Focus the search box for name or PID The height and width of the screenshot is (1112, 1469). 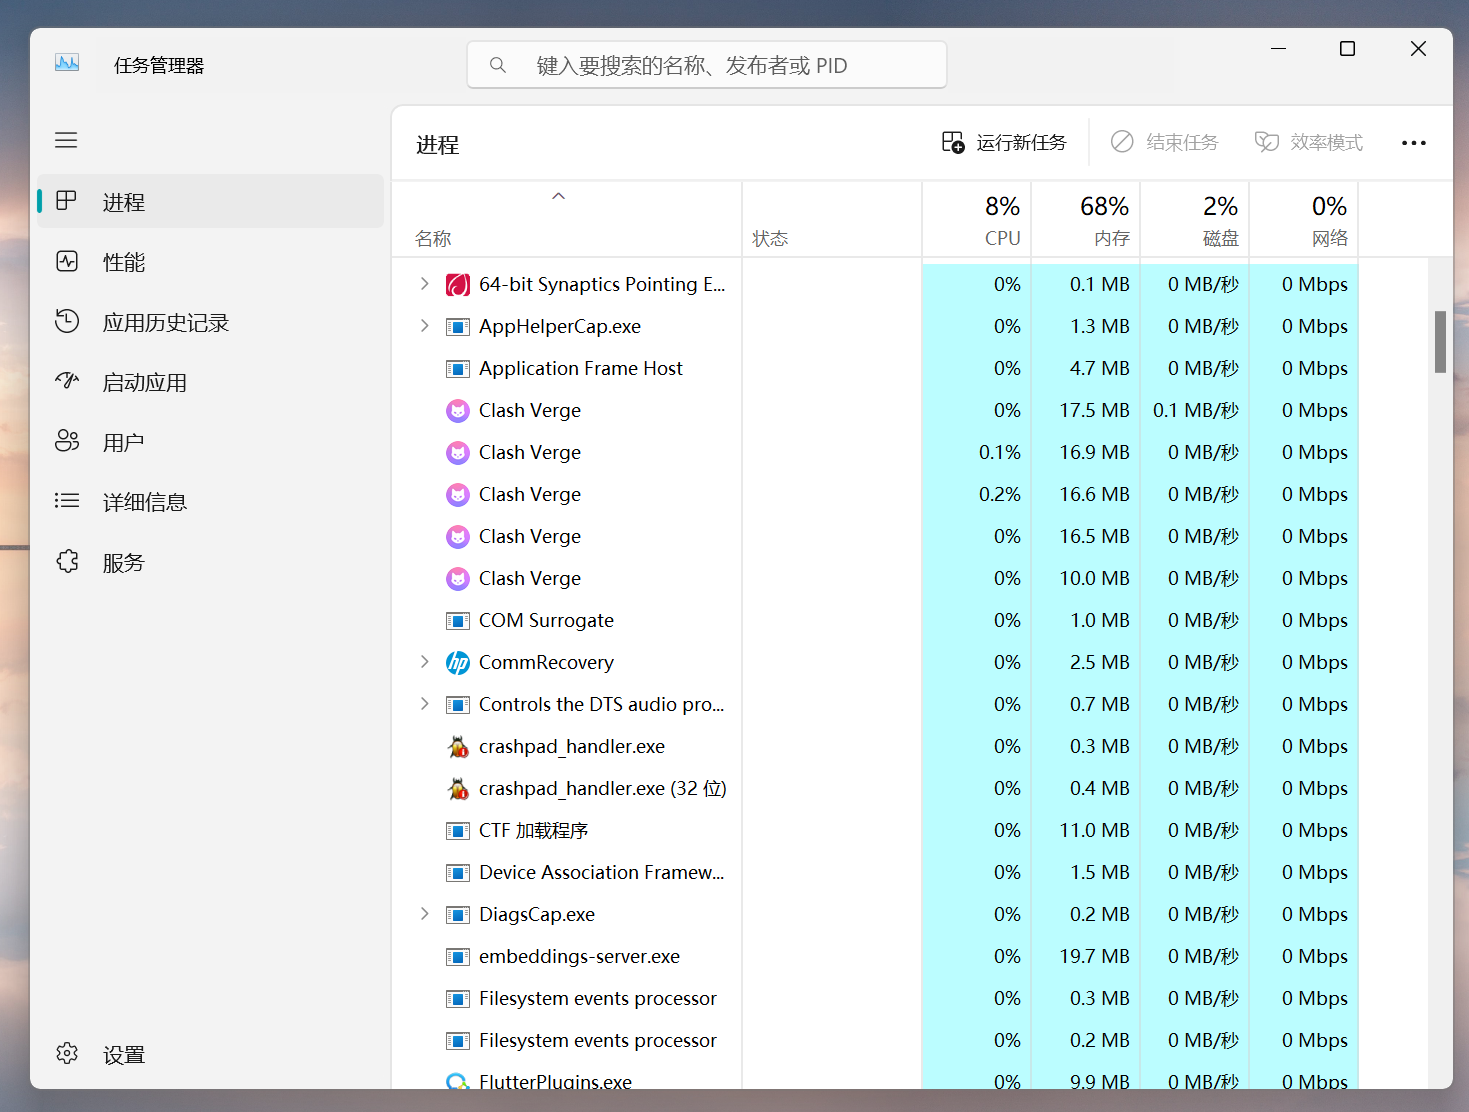(707, 65)
